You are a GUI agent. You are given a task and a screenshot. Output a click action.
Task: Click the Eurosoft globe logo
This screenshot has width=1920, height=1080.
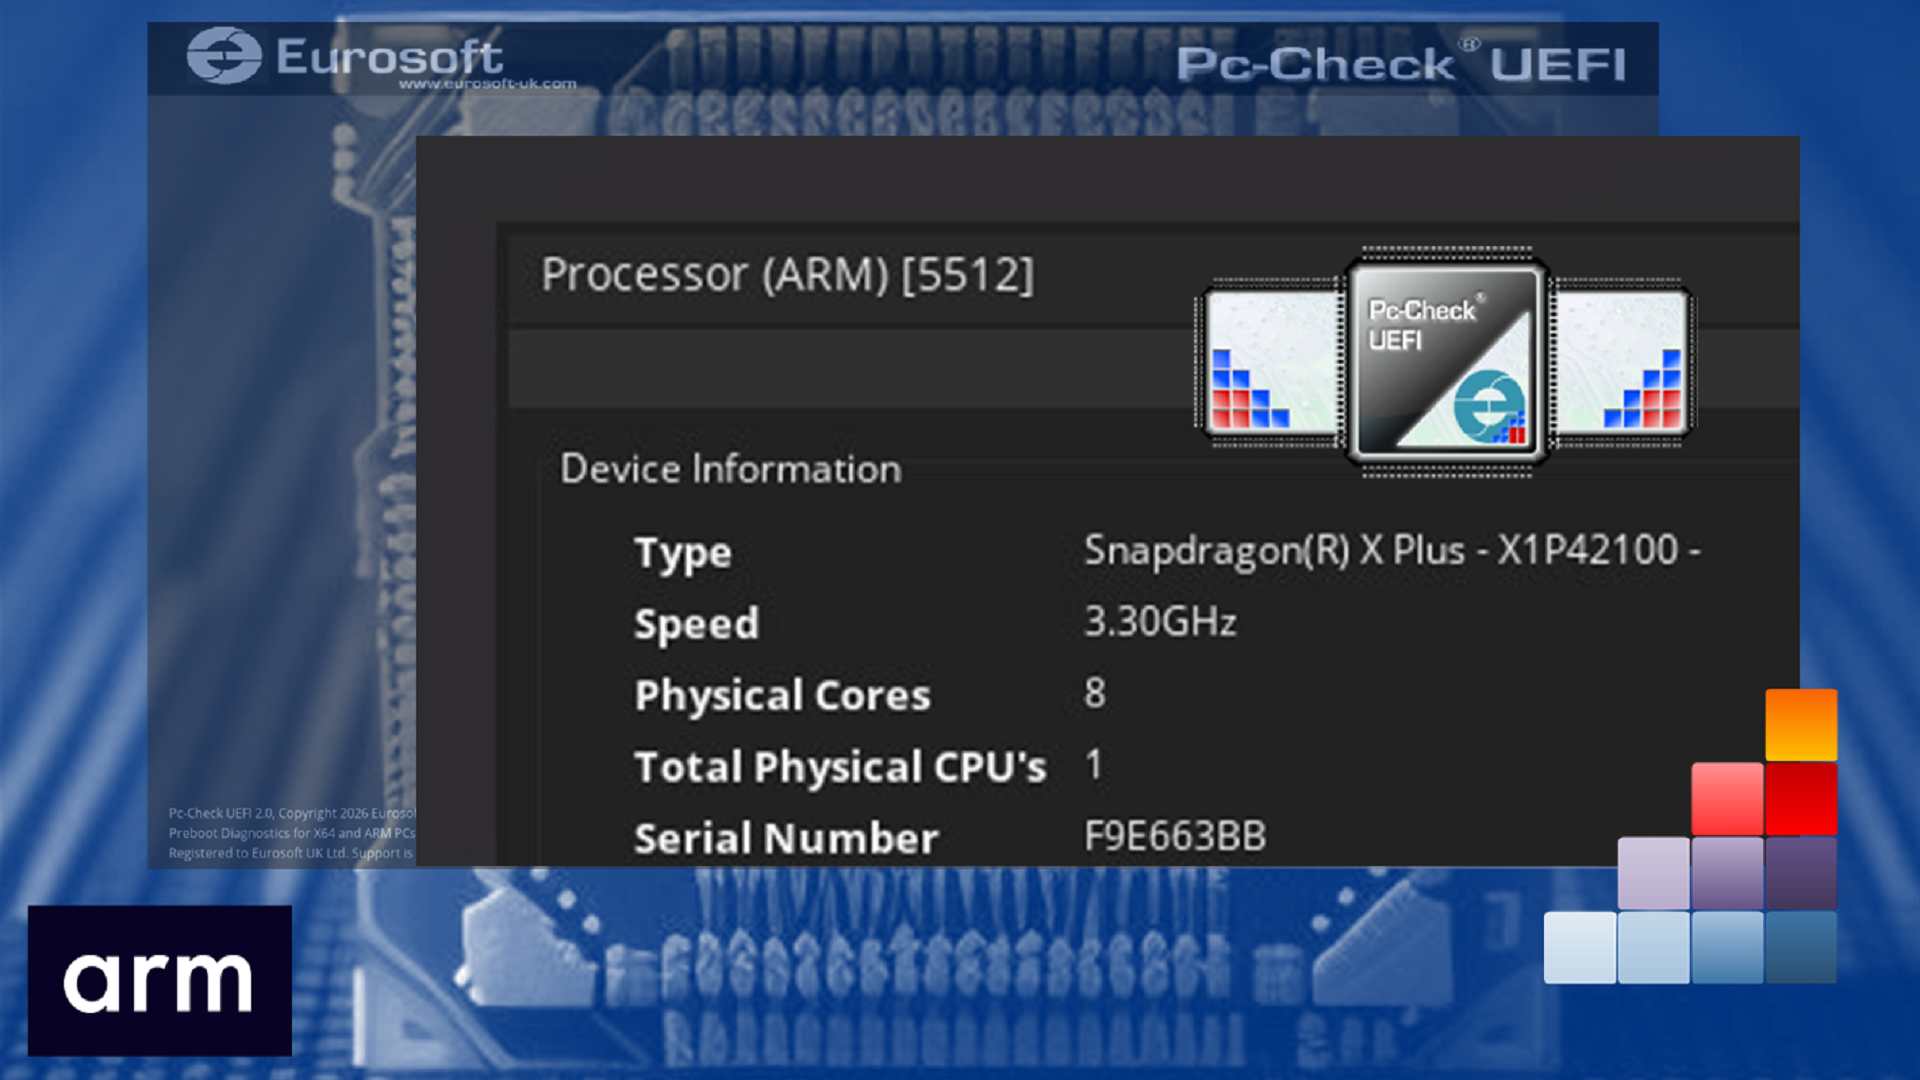224,56
